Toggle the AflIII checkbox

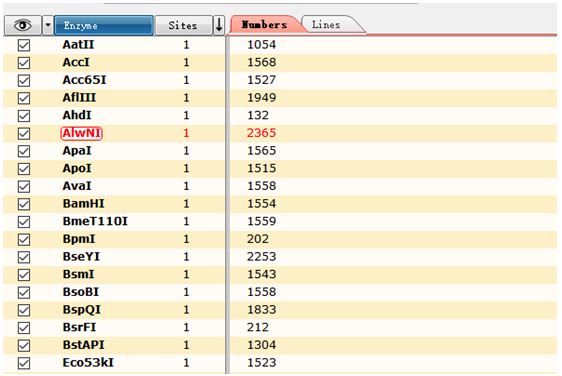24,98
